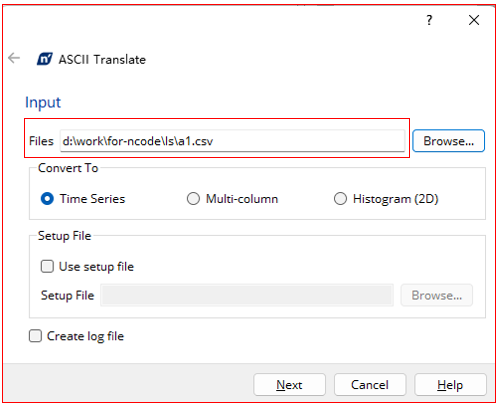
Task: Open context help with the question mark
Action: (429, 20)
